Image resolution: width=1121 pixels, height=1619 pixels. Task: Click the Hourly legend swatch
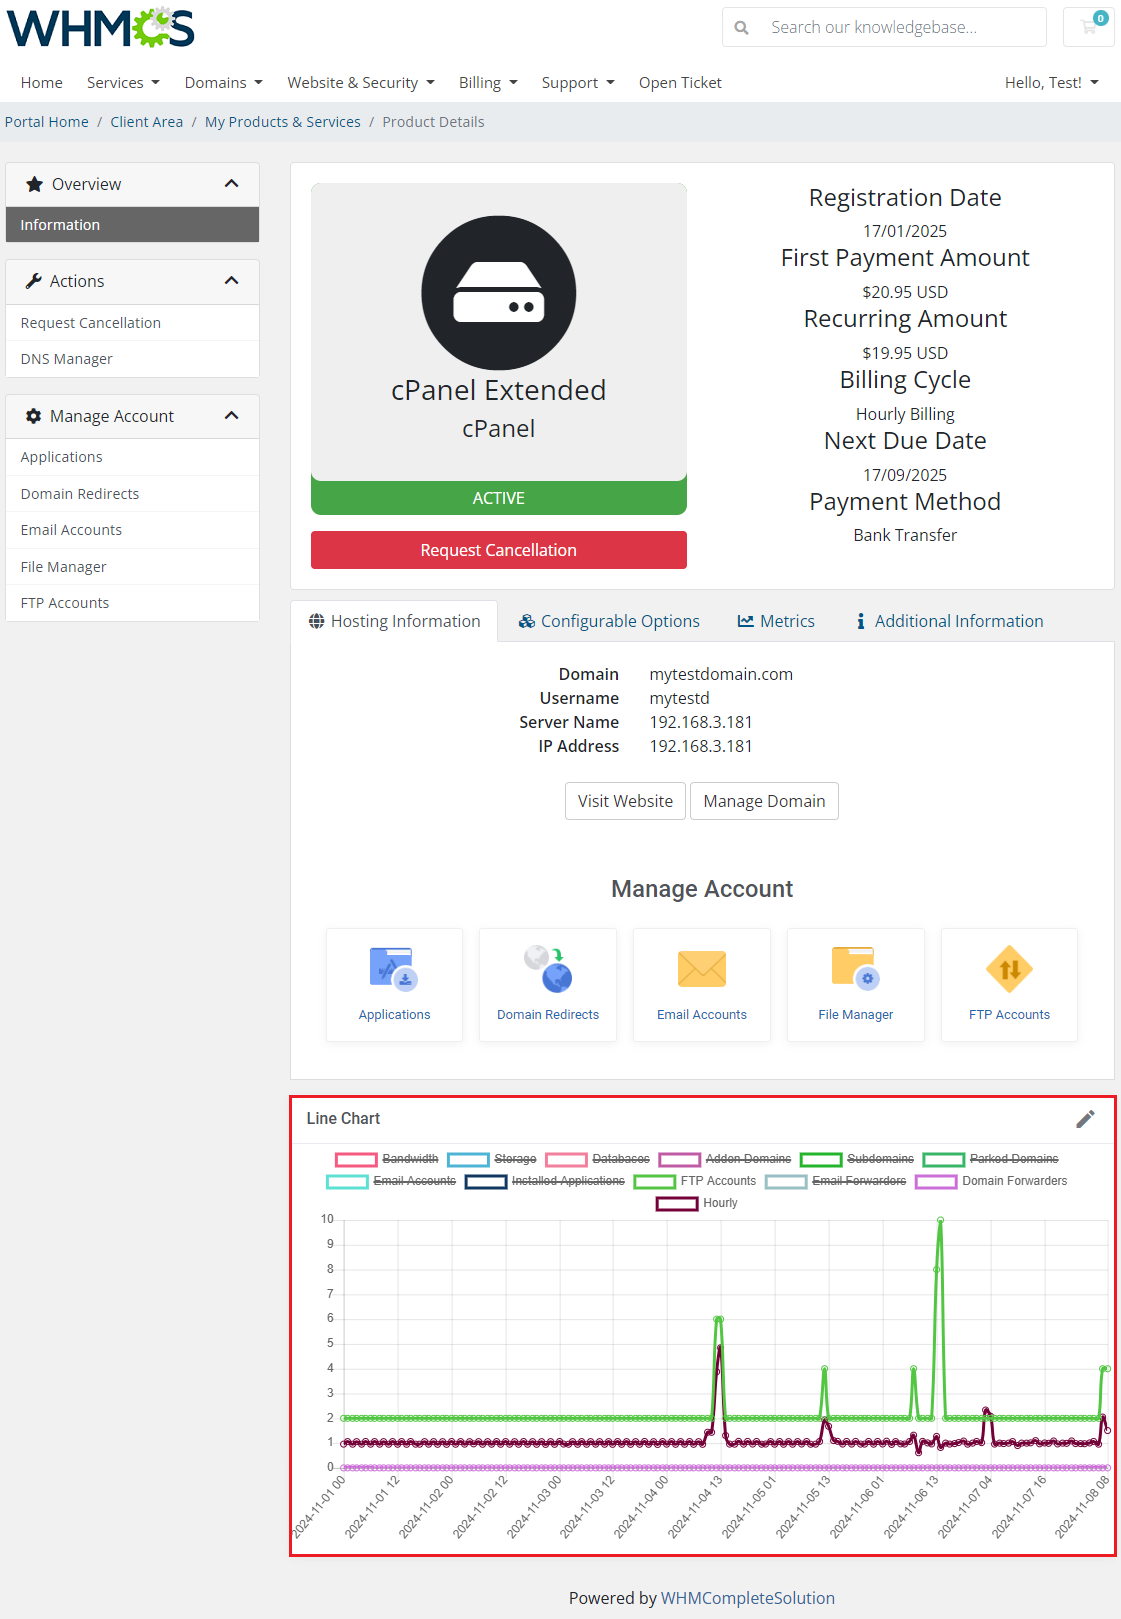(677, 1203)
